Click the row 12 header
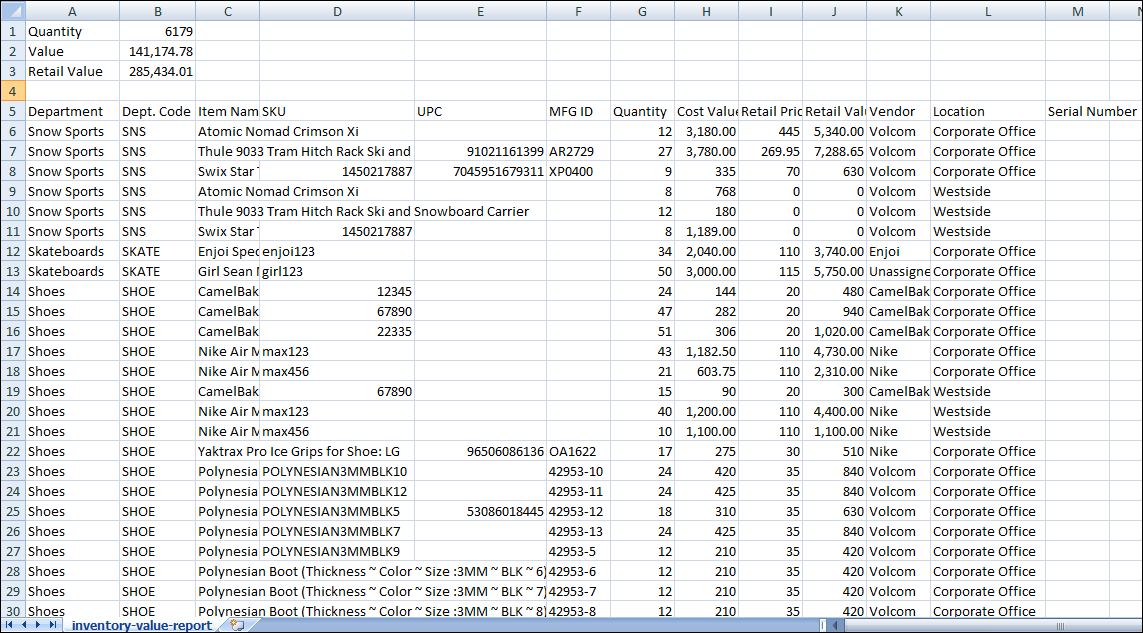Screen dimensions: 1143x633 12,251
